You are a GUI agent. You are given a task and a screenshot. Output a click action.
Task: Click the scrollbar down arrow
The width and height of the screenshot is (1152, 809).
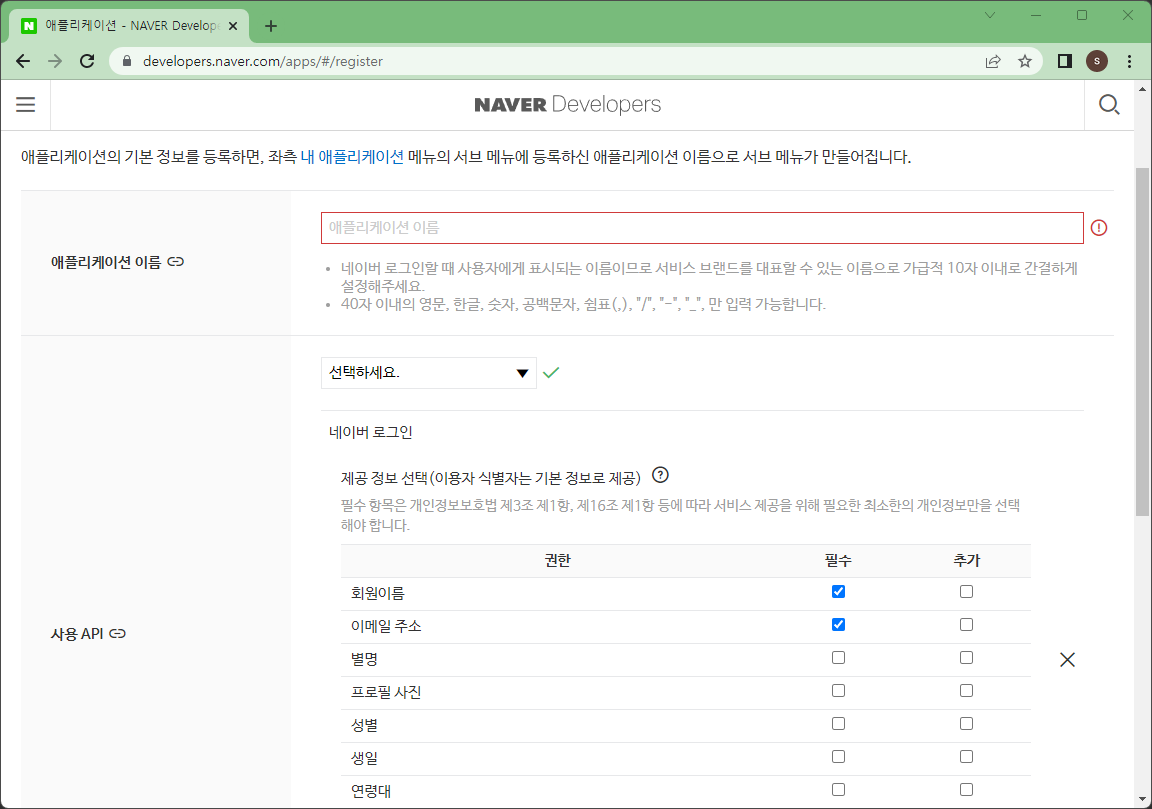1142,799
